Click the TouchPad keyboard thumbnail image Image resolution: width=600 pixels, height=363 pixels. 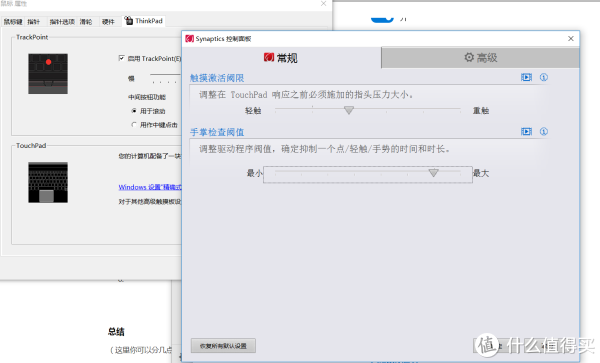48,182
